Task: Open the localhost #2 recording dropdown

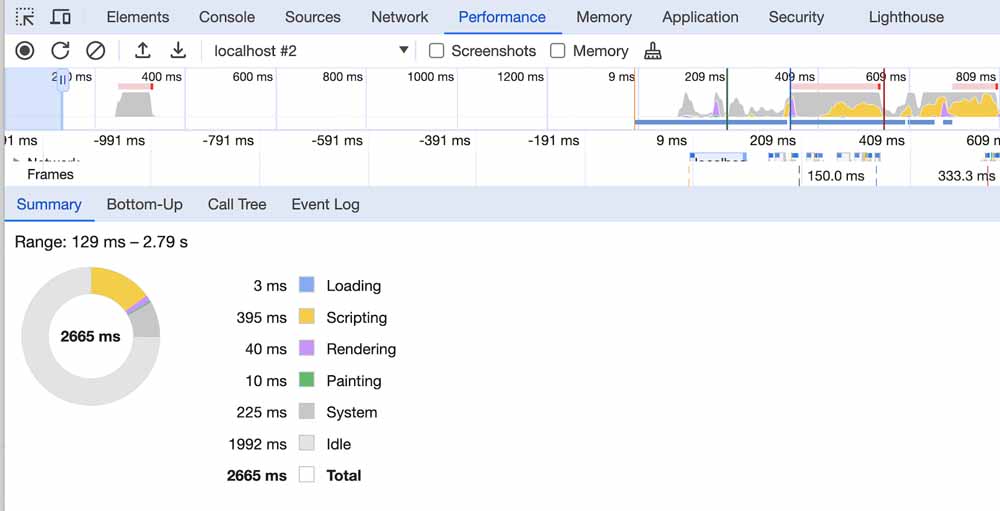Action: click(x=311, y=50)
